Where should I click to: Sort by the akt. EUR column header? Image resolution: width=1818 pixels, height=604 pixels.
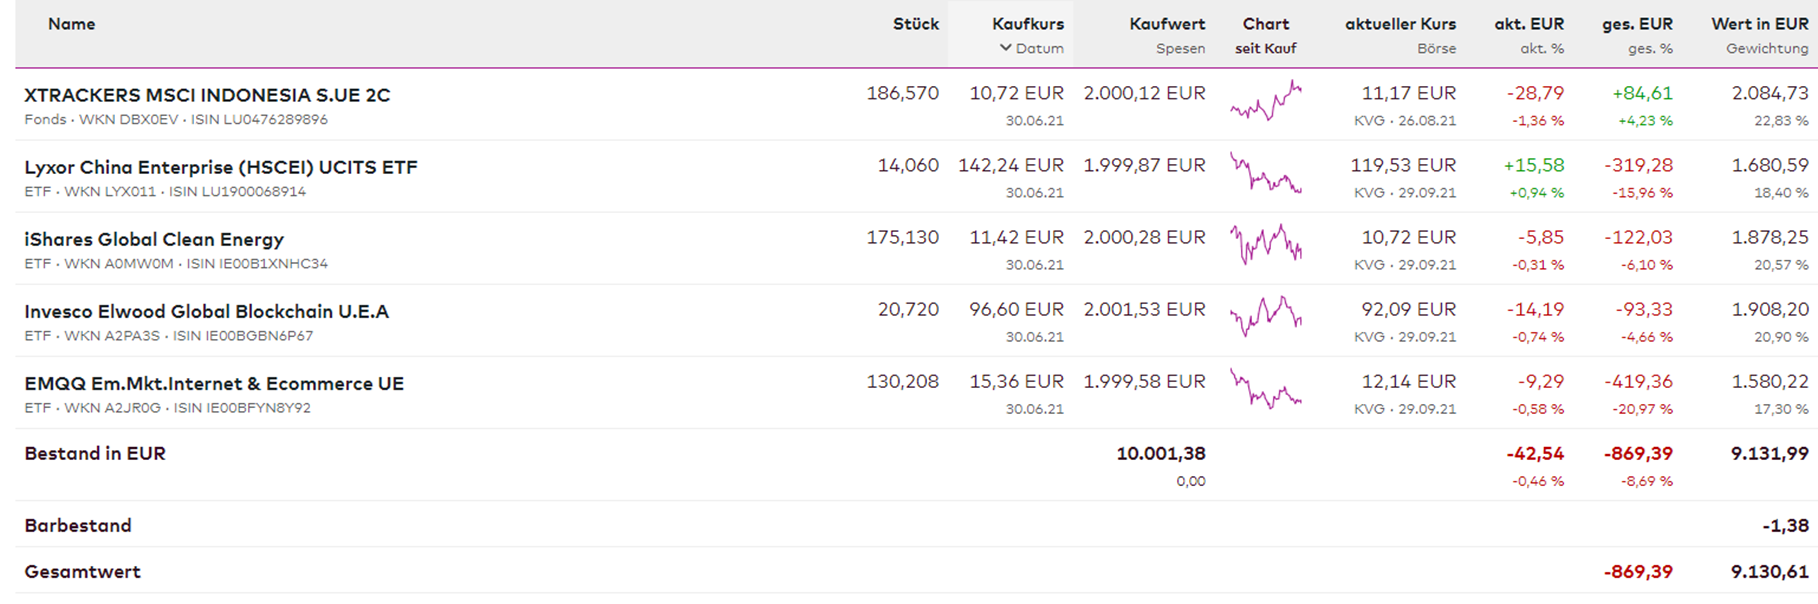[1528, 24]
